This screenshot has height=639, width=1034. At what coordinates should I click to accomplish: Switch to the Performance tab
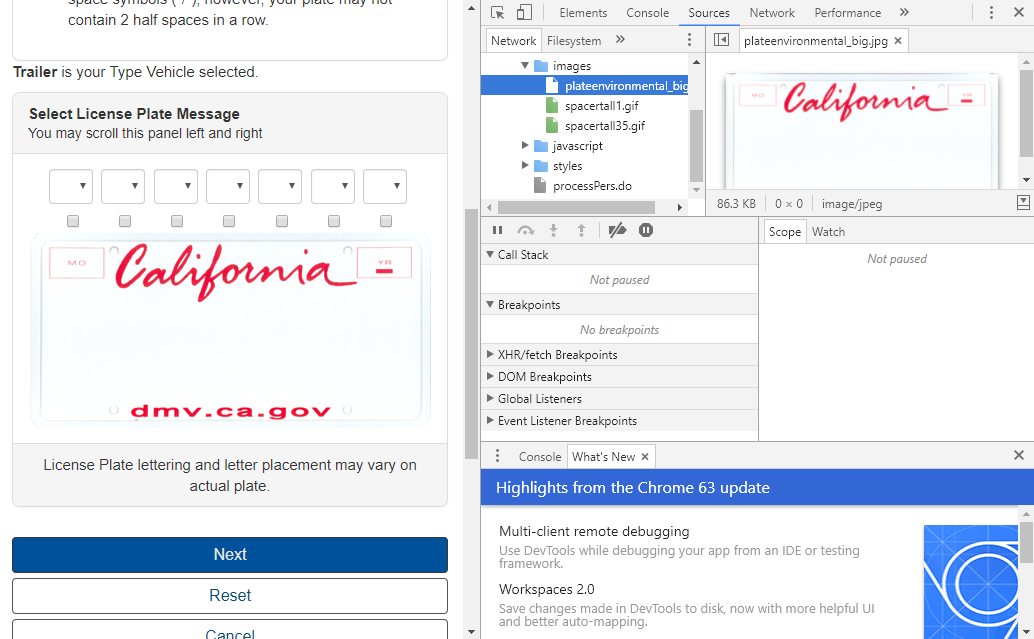[847, 13]
